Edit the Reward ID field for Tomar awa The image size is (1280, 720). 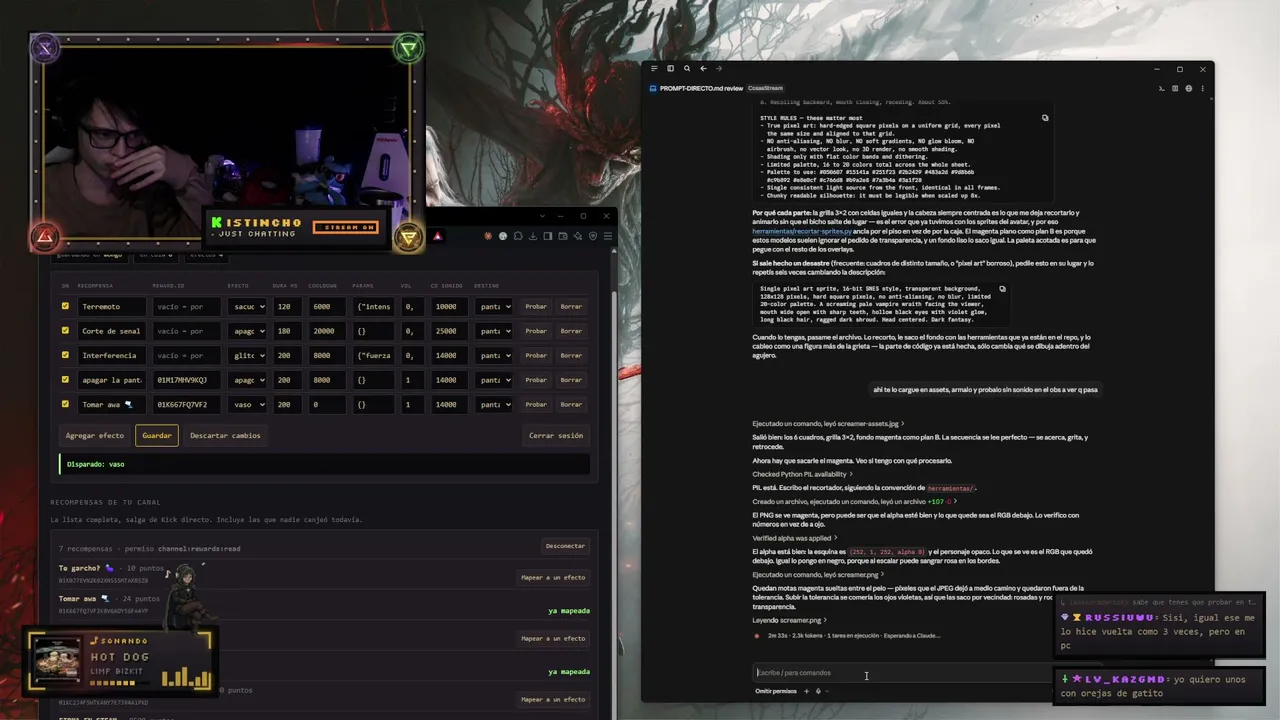(x=187, y=405)
